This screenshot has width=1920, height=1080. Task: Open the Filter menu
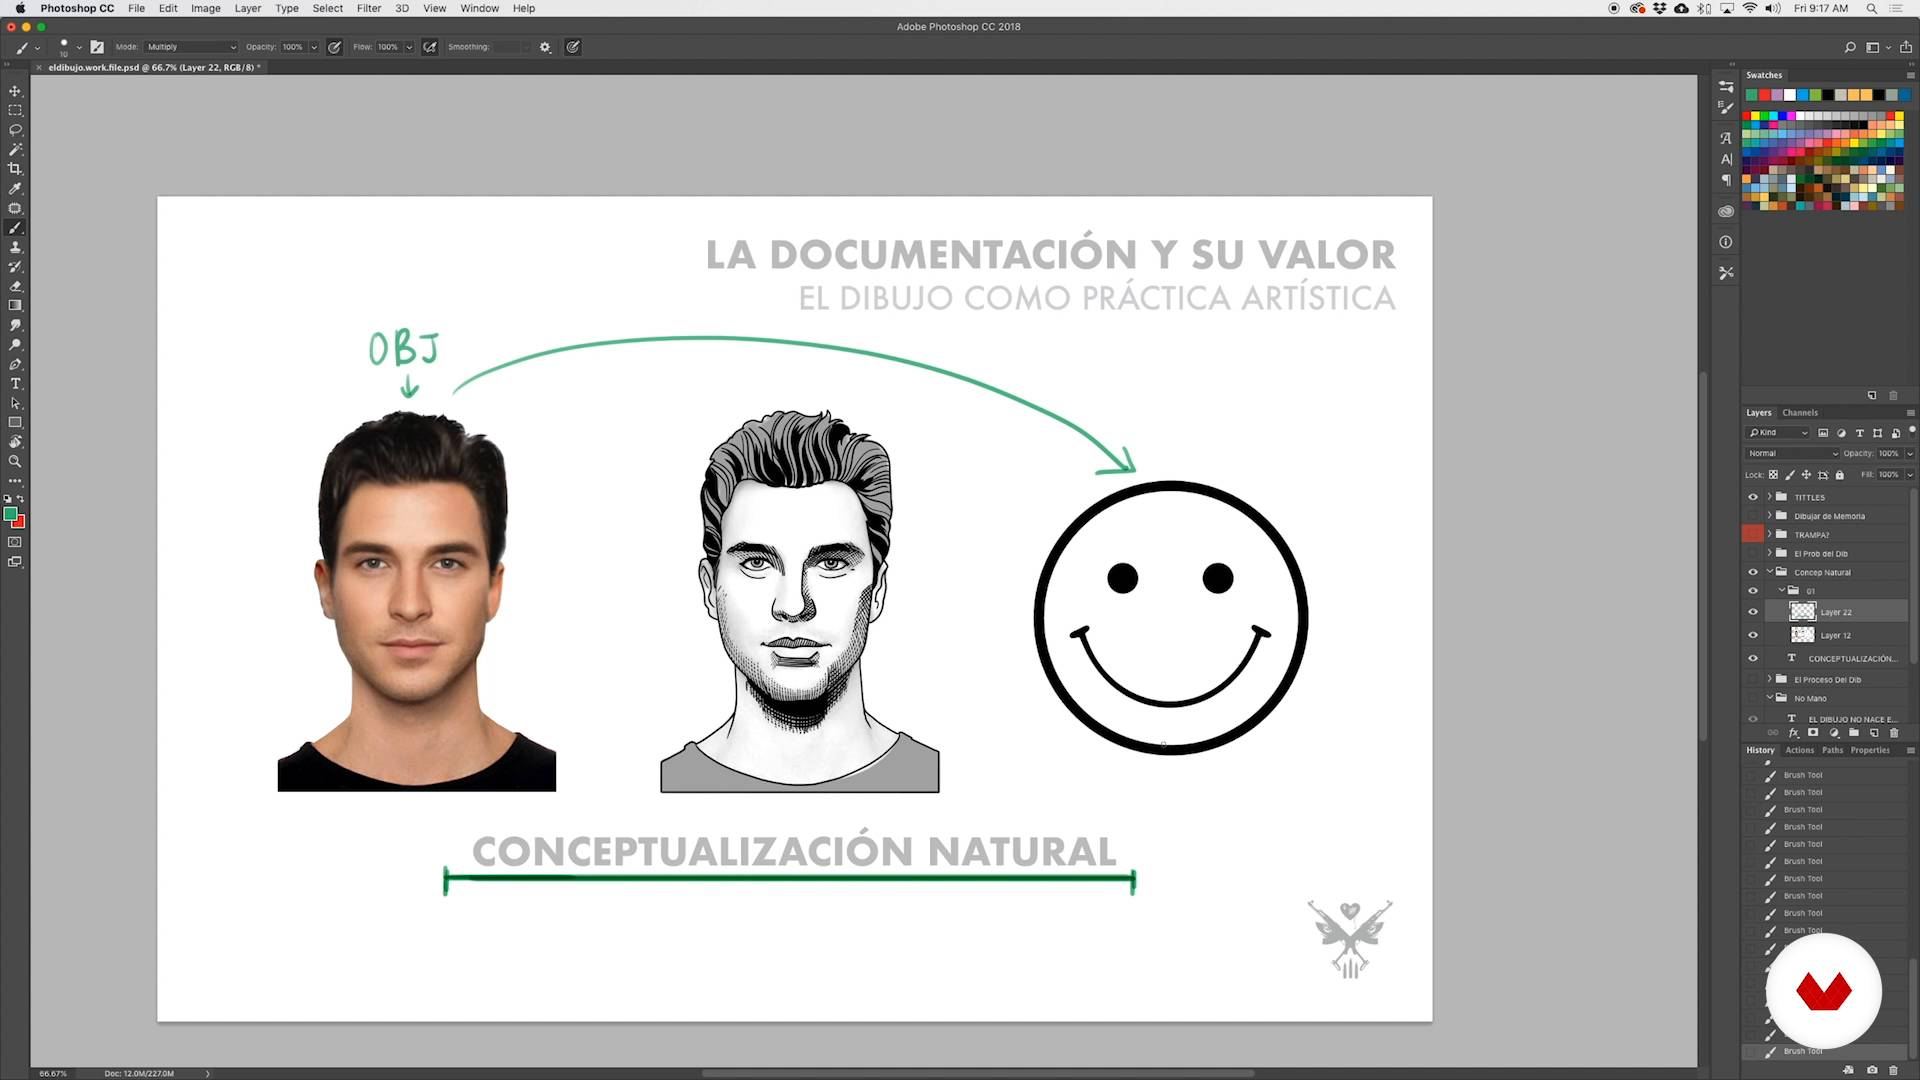[x=369, y=8]
